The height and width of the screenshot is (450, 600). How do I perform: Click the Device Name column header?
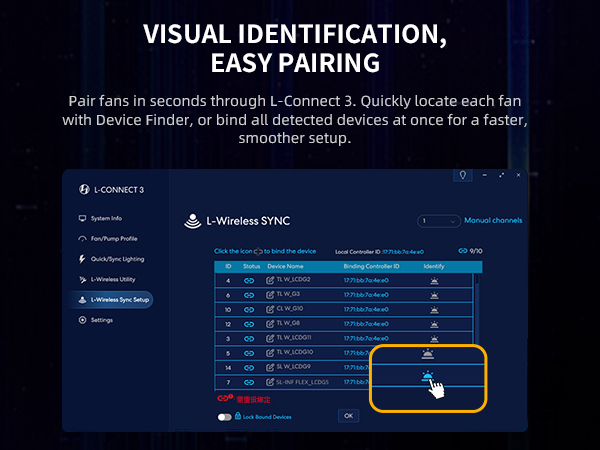coord(285,266)
